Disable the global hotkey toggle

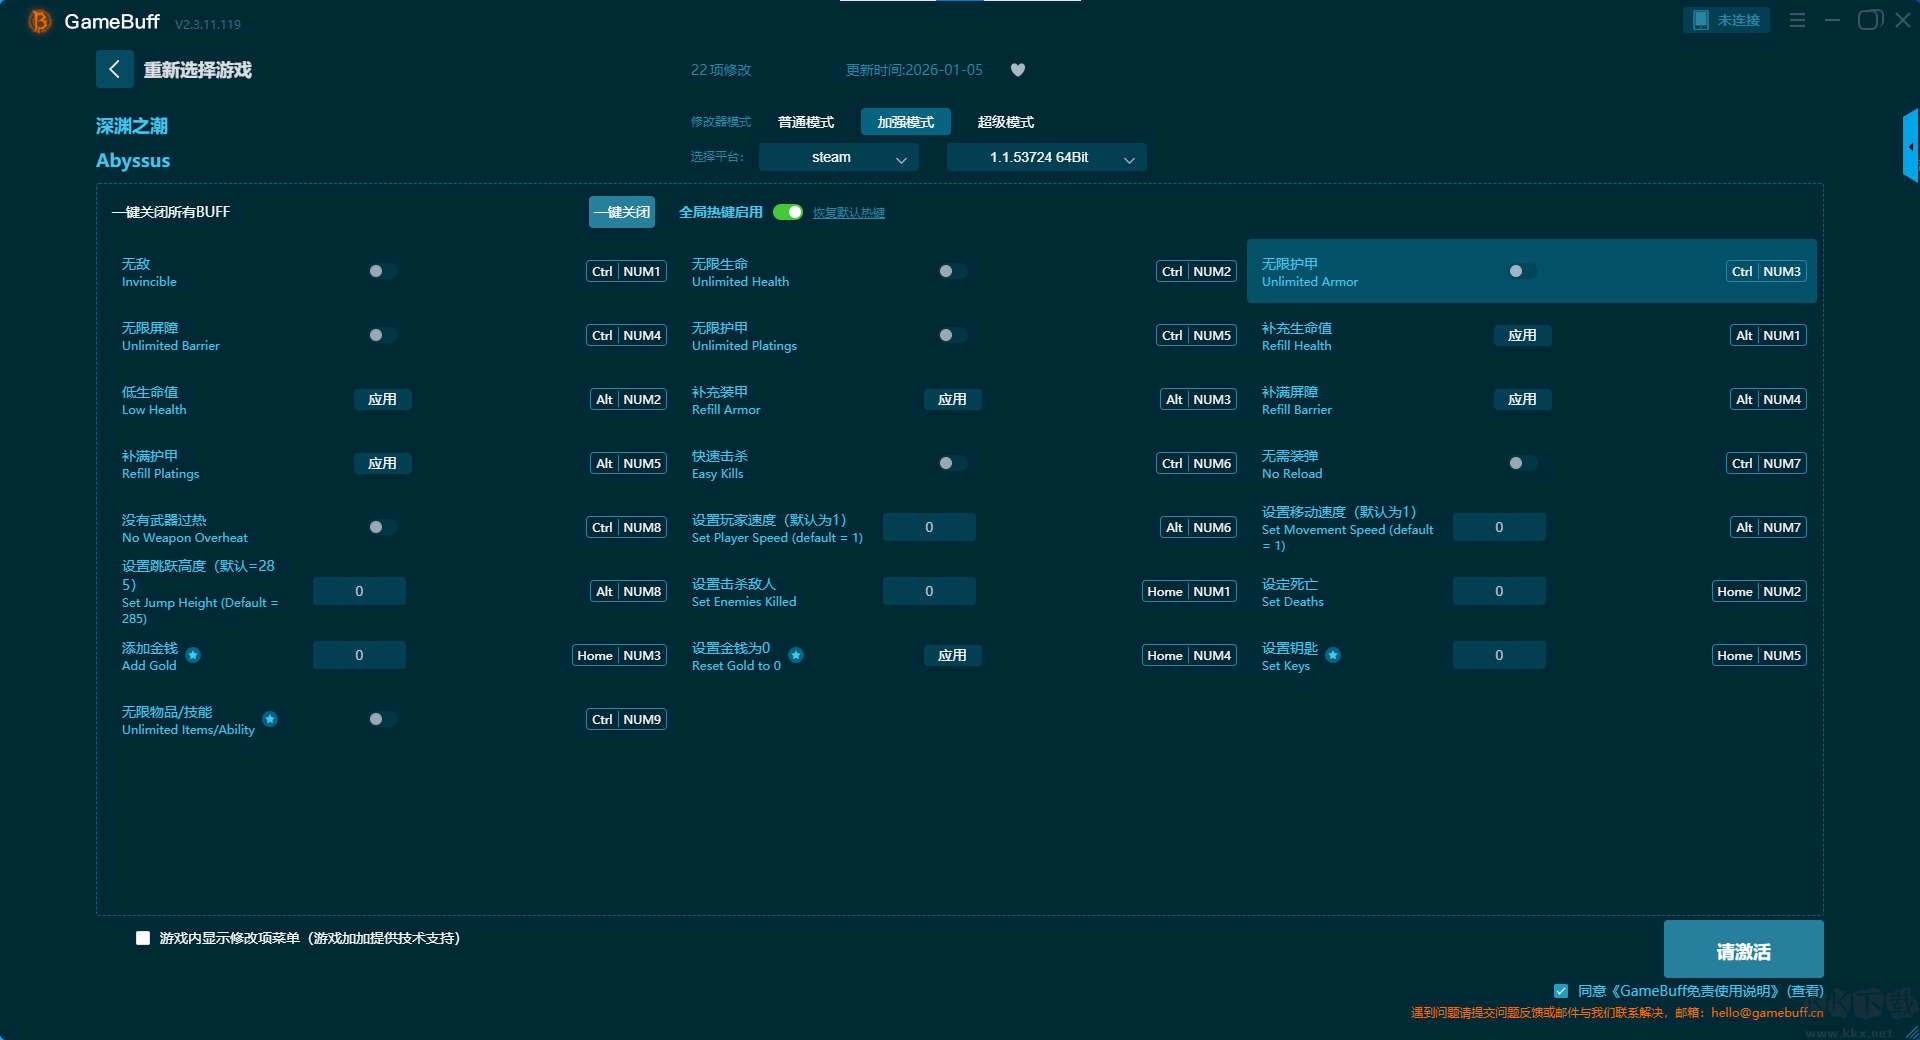click(x=788, y=212)
